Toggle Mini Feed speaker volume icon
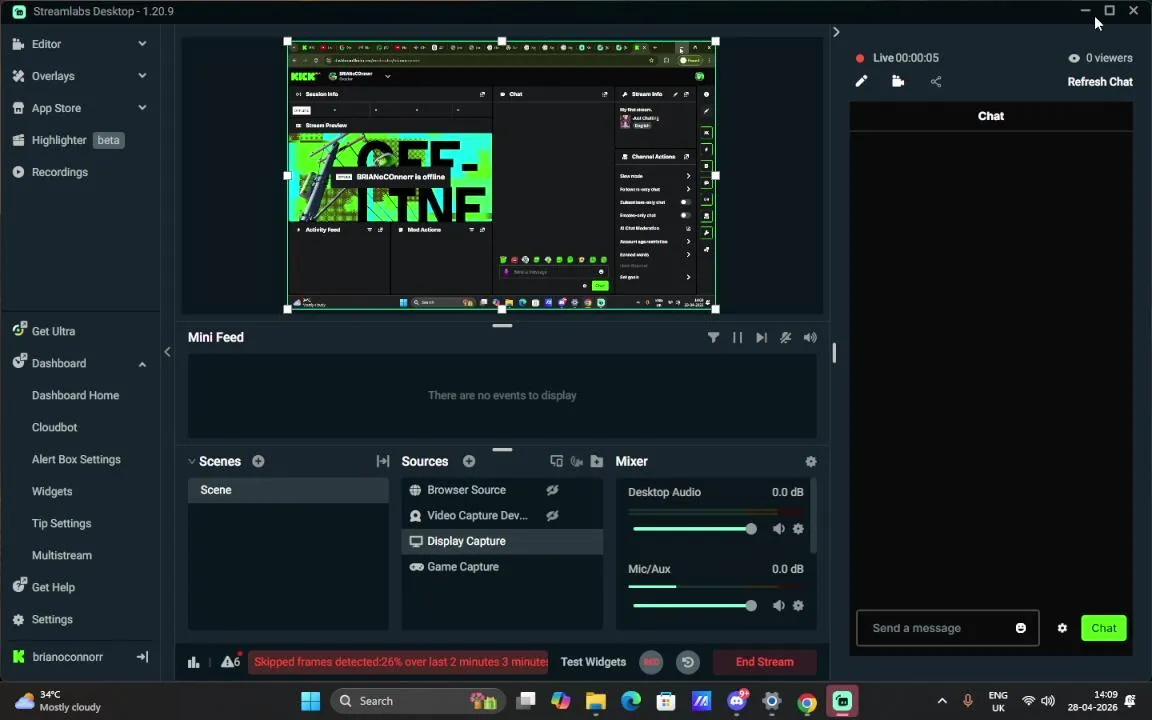The height and width of the screenshot is (720, 1152). 810,337
